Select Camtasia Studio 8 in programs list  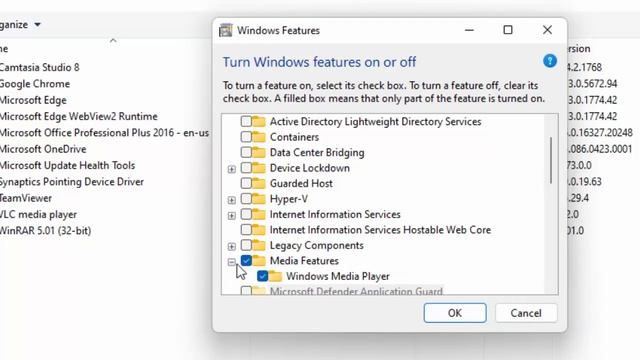click(40, 67)
